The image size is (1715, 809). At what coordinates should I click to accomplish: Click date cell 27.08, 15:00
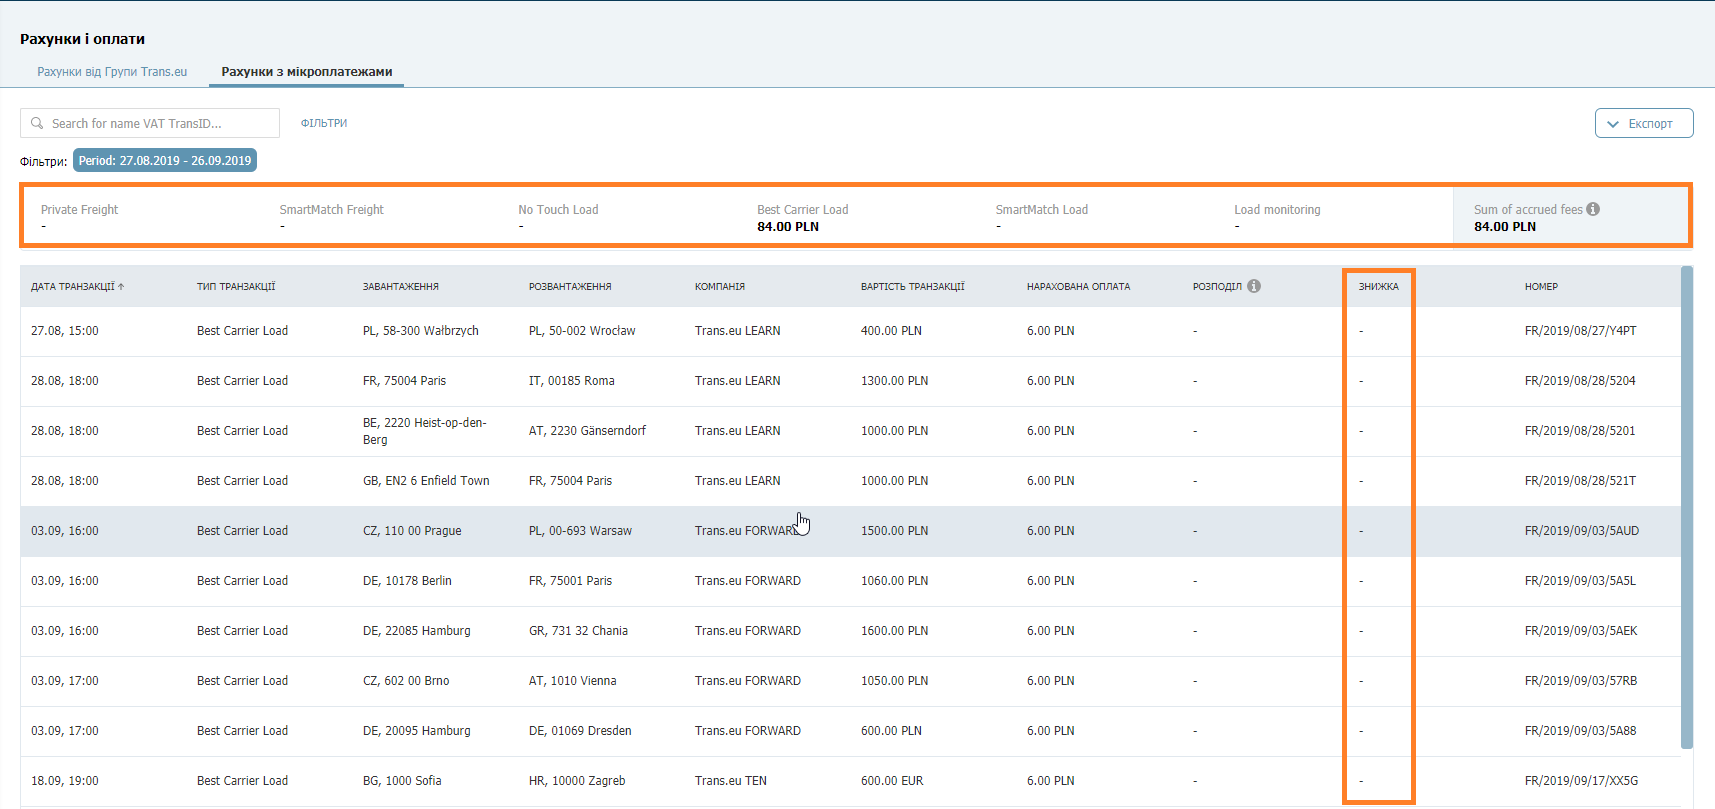coord(65,331)
